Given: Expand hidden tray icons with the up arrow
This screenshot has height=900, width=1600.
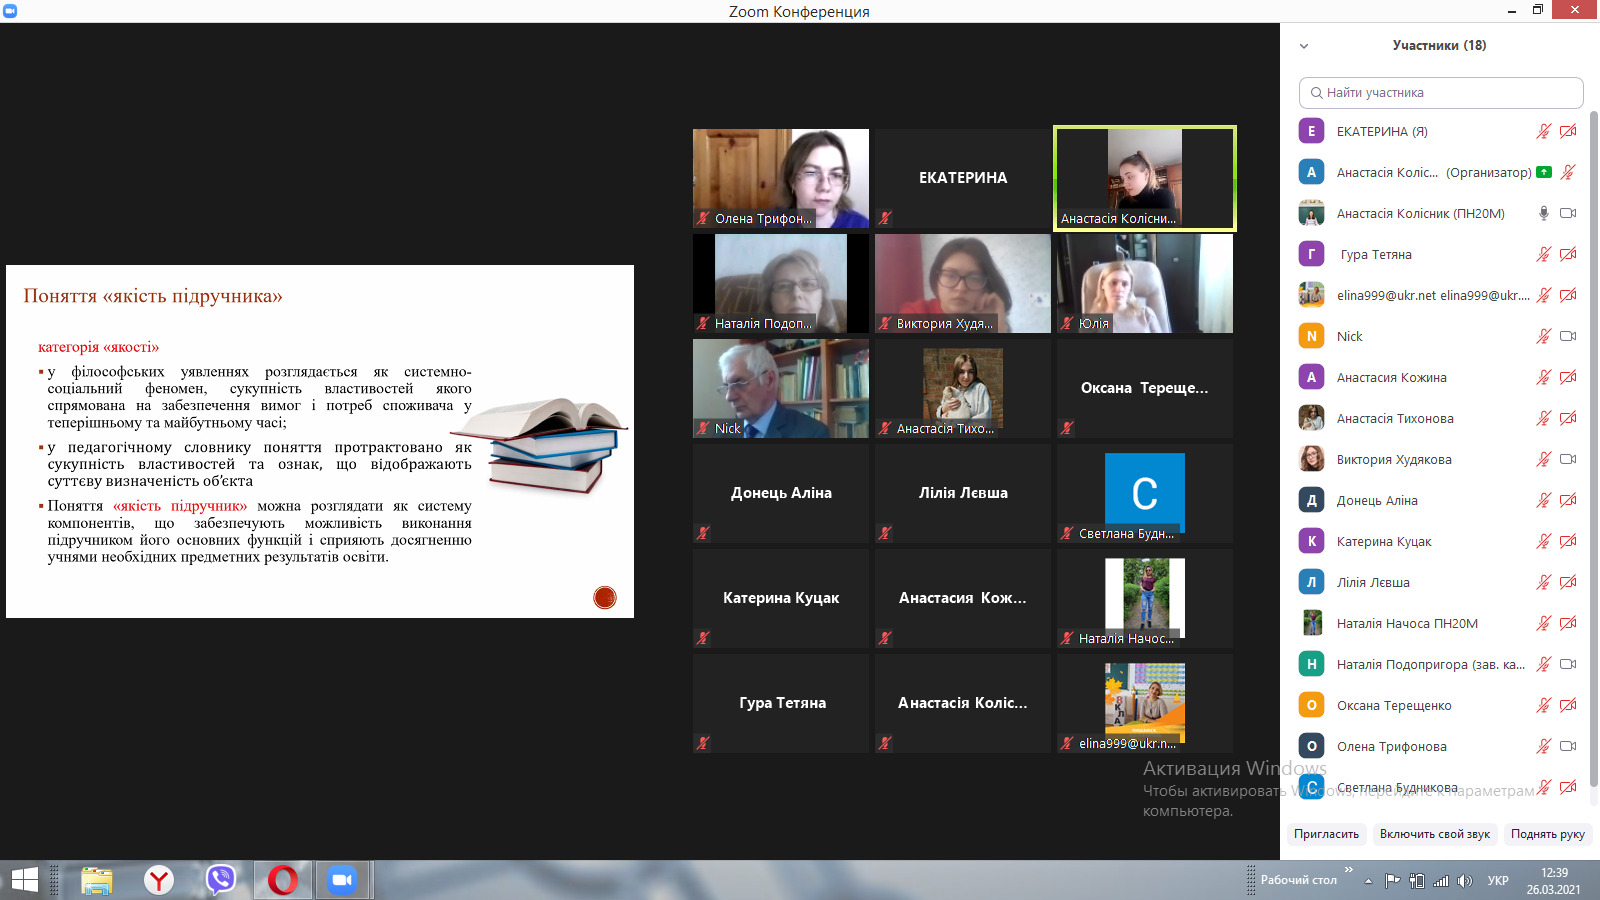Looking at the screenshot, I should 1368,881.
